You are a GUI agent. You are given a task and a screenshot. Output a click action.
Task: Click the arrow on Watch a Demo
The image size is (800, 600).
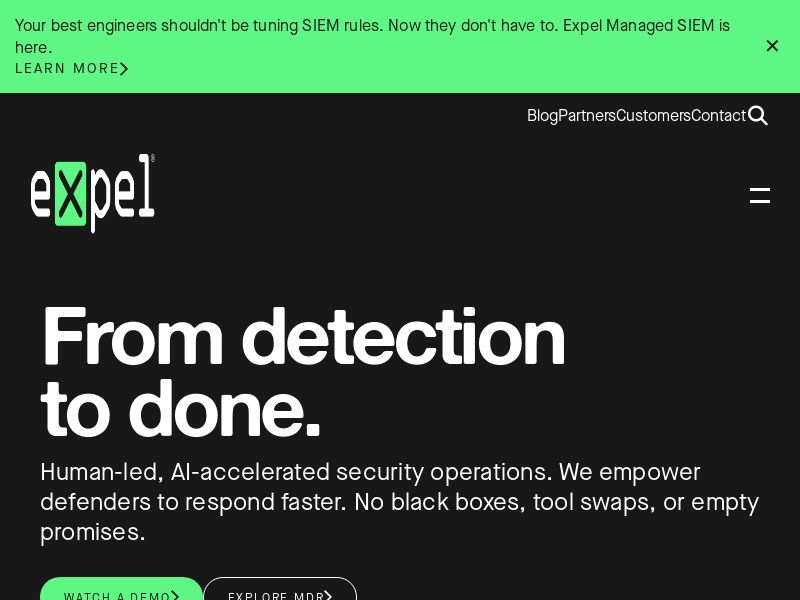(176, 596)
